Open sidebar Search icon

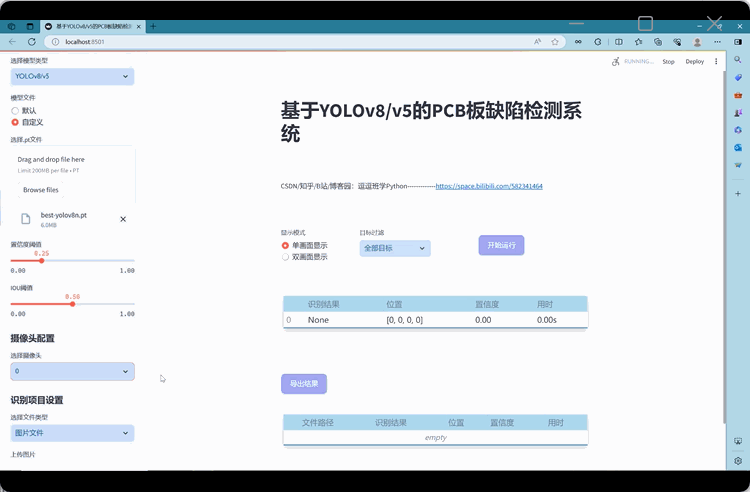[x=738, y=60]
